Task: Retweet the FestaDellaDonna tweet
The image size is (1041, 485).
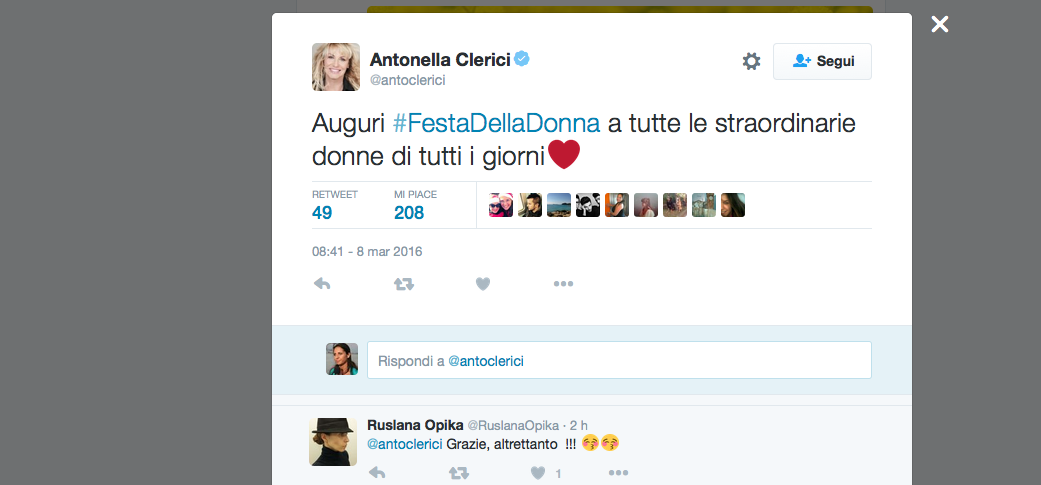Action: pyautogui.click(x=403, y=284)
